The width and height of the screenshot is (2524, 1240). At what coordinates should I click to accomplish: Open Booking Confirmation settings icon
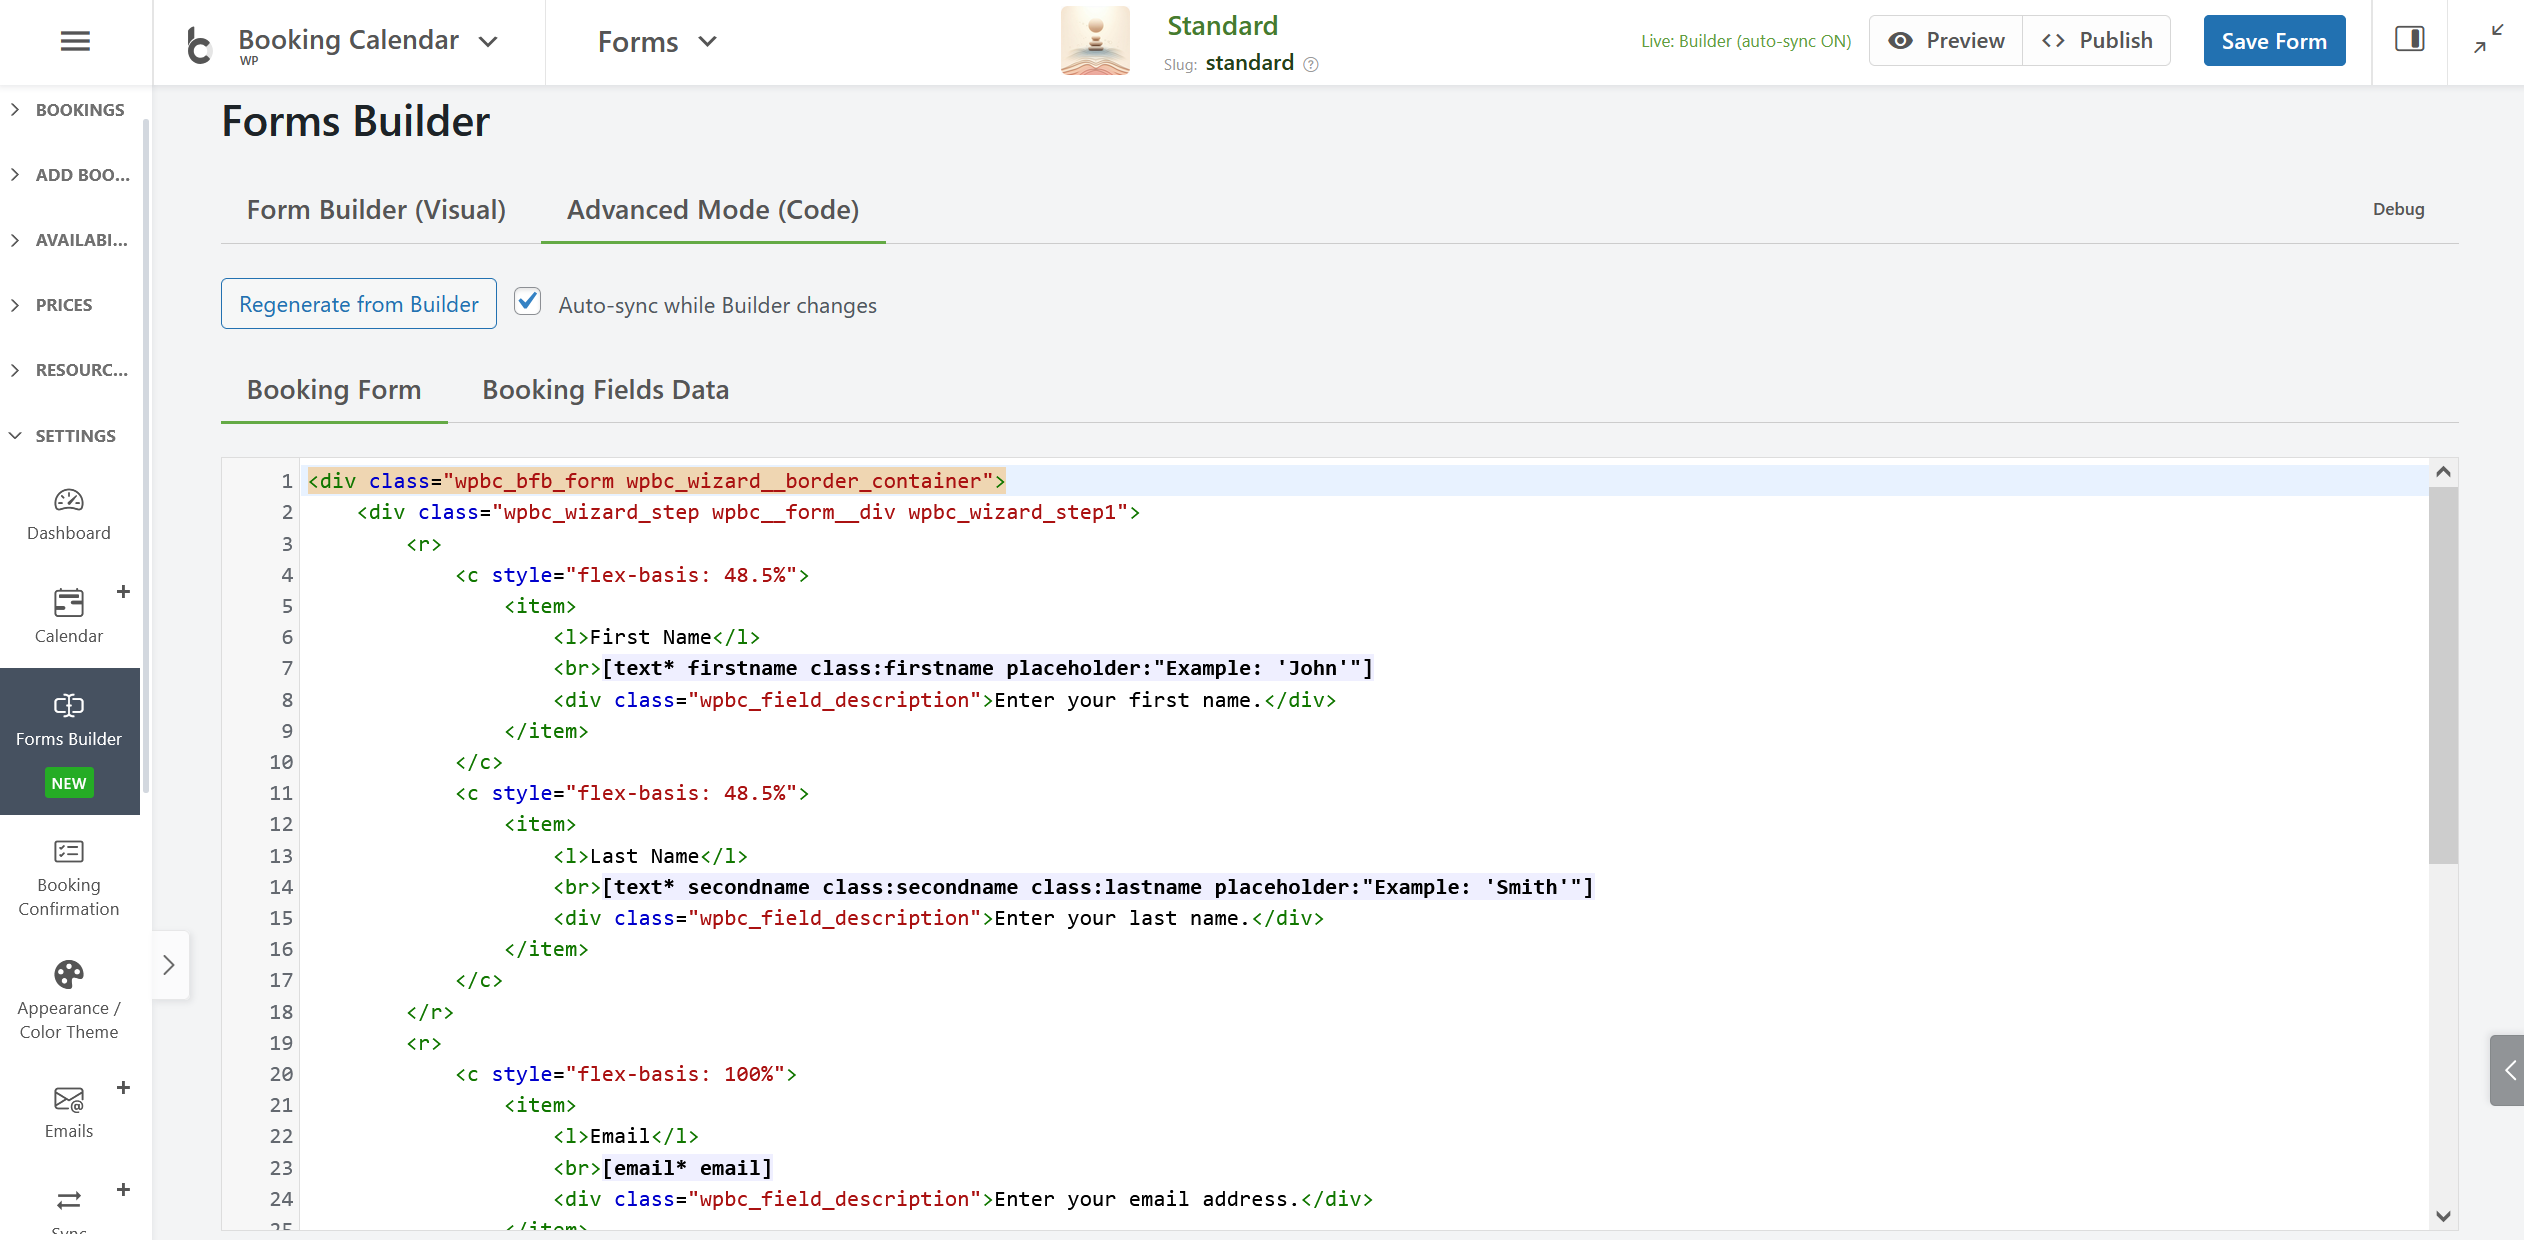[68, 852]
